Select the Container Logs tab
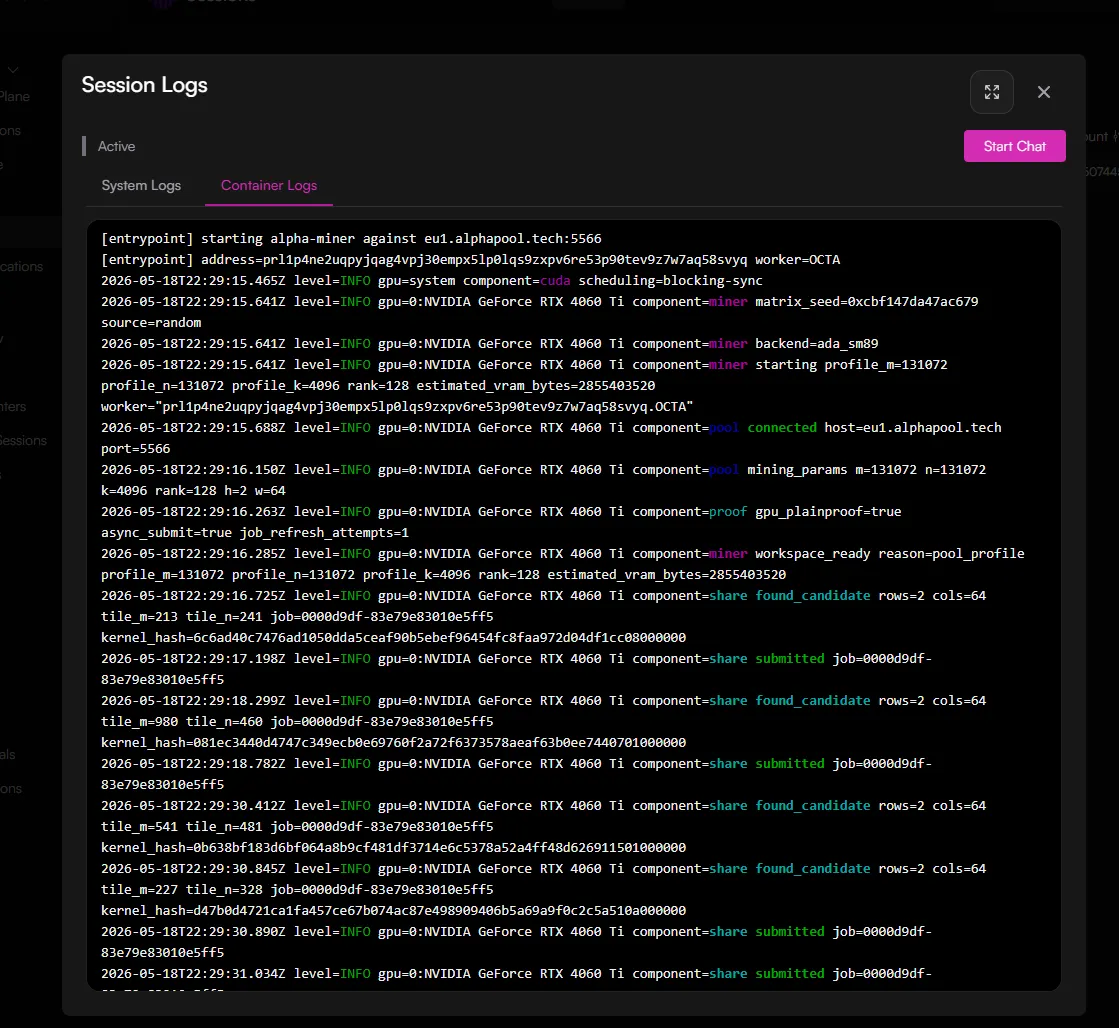The width and height of the screenshot is (1119, 1028). coord(269,186)
